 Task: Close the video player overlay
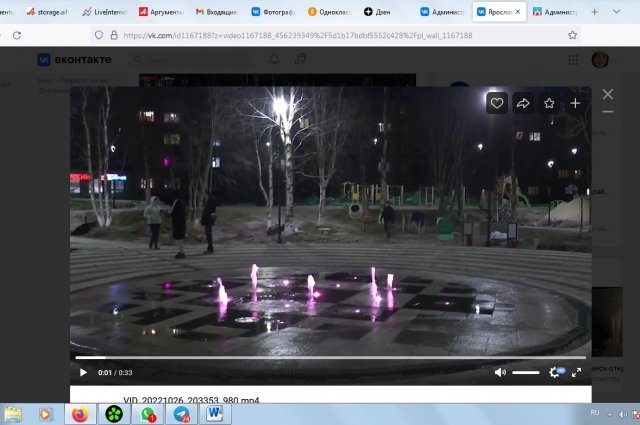(608, 94)
